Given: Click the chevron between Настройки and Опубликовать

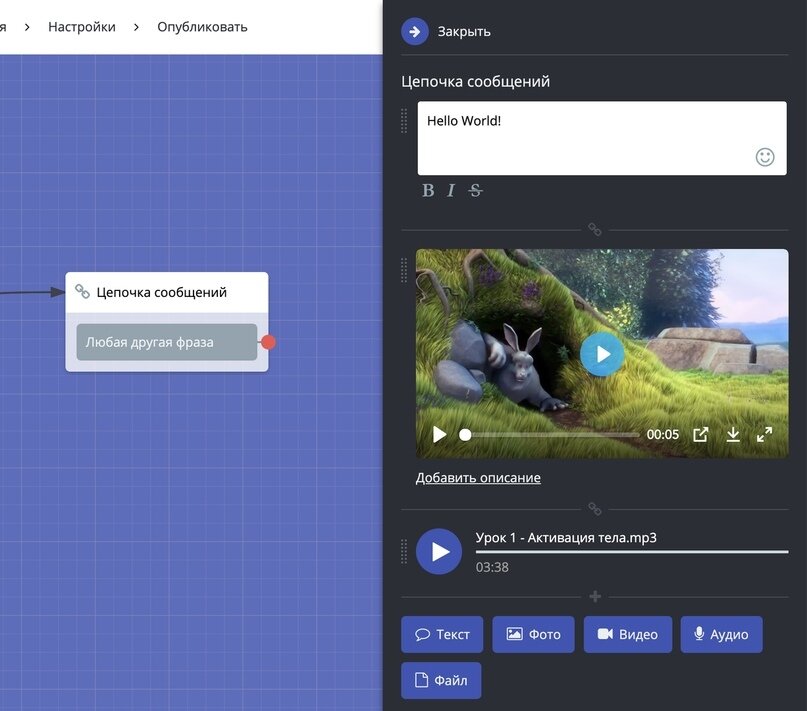Looking at the screenshot, I should (x=136, y=27).
